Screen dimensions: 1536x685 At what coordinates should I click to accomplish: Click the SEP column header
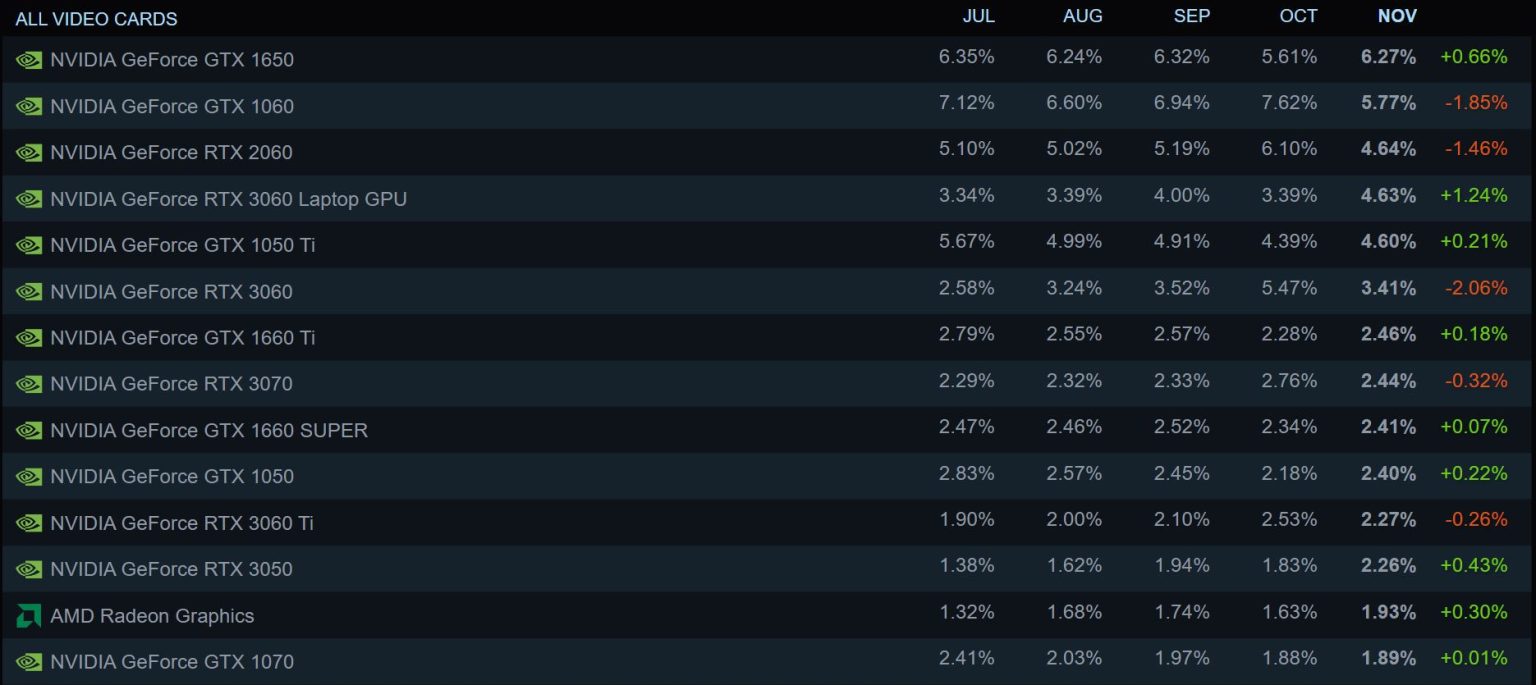point(1192,16)
